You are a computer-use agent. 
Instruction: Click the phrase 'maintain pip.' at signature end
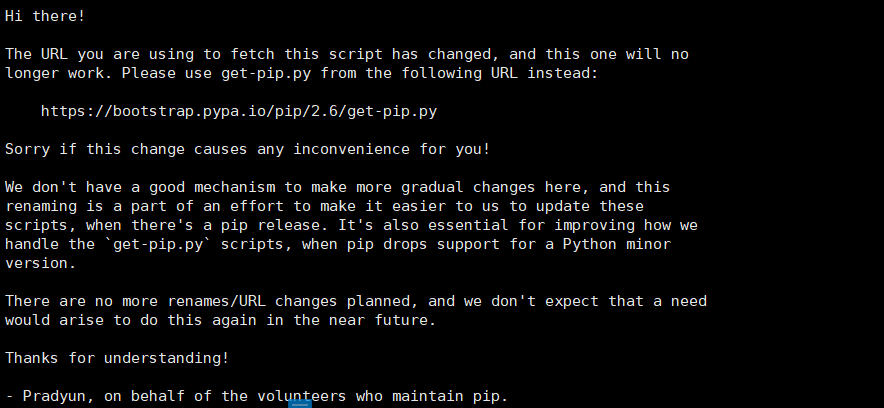pyautogui.click(x=450, y=396)
